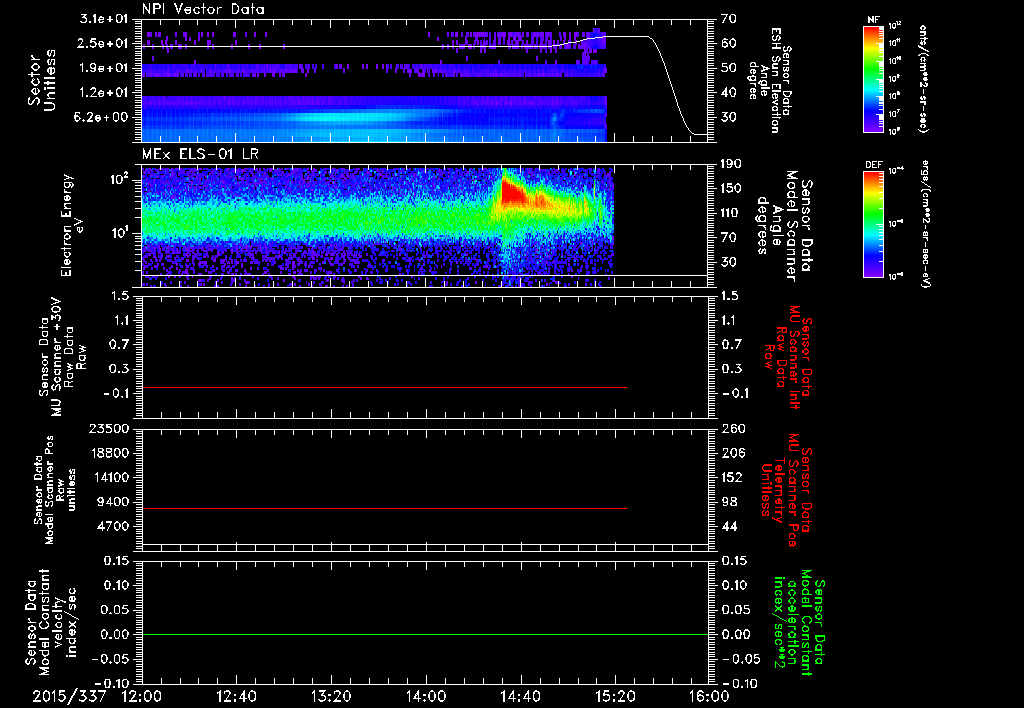Click the 12:40 time axis label
1024x708 pixels.
[236, 696]
